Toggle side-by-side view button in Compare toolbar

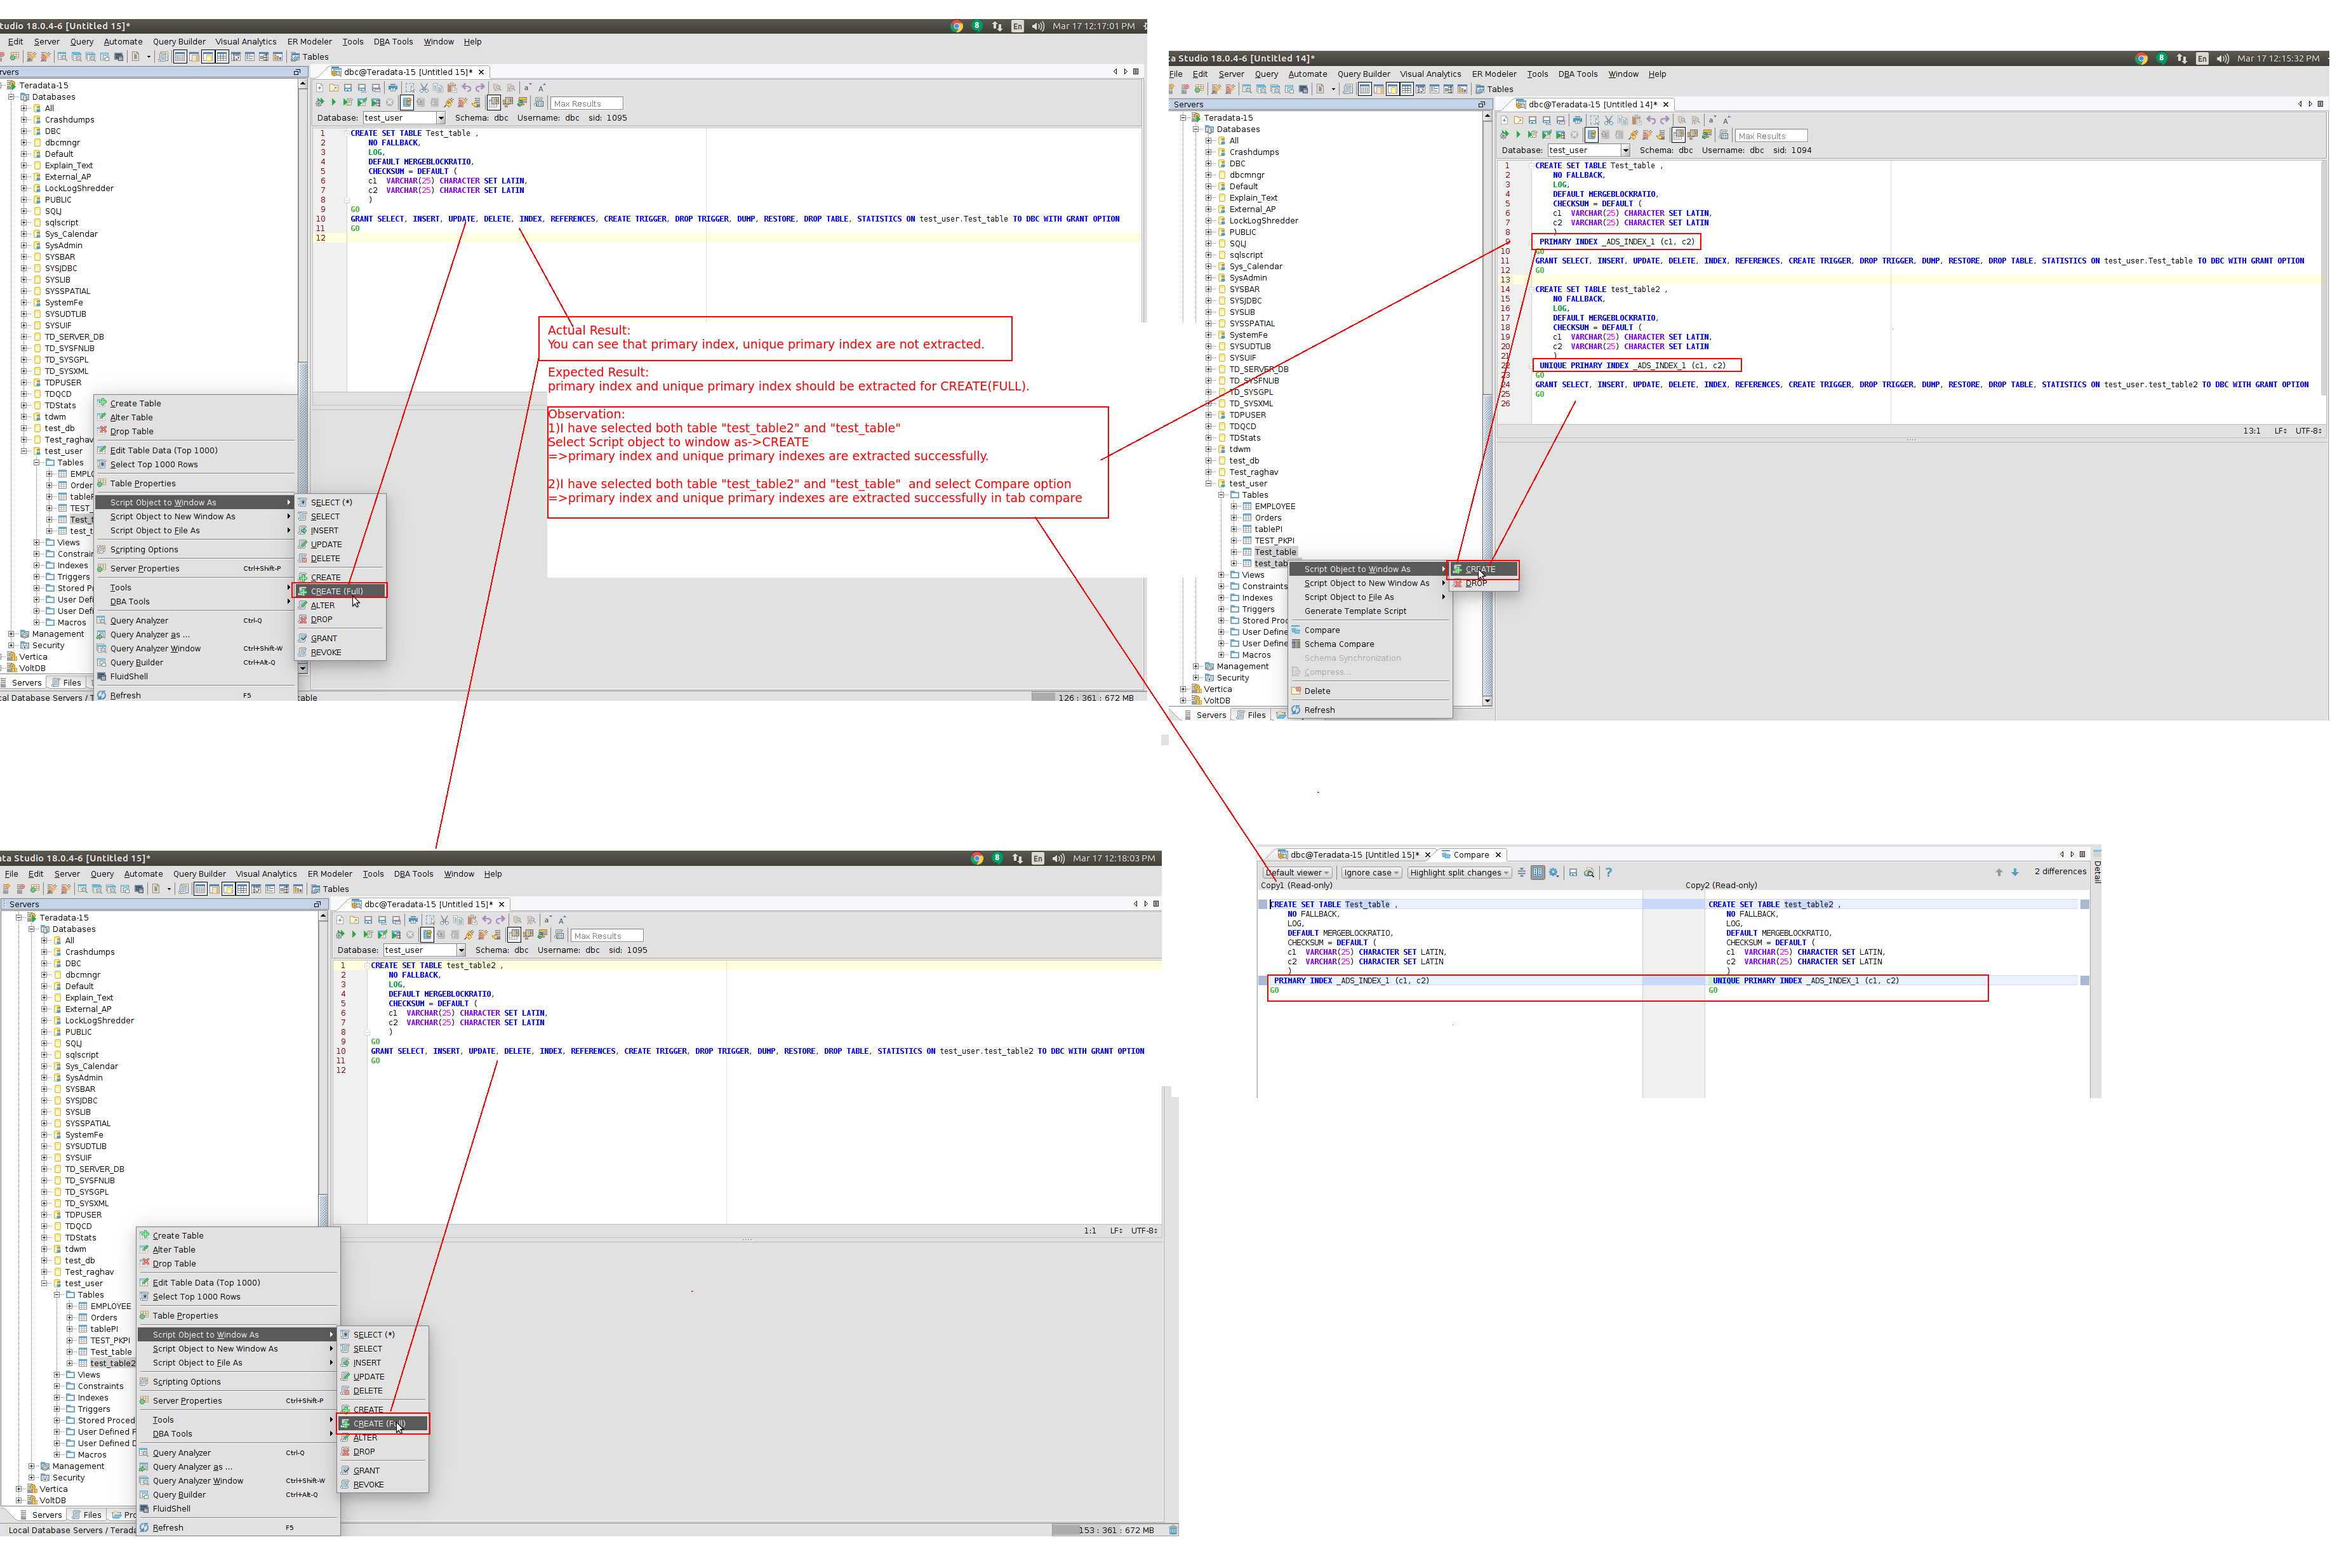coord(1538,873)
